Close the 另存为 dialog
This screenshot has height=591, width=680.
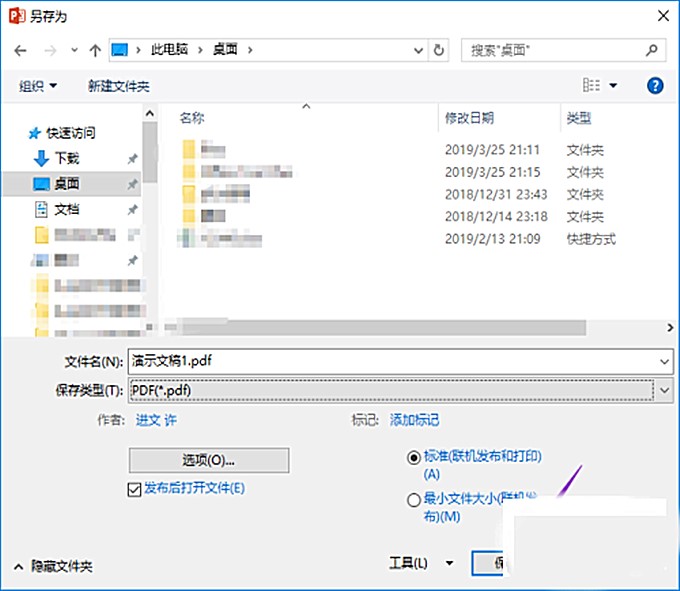[663, 16]
